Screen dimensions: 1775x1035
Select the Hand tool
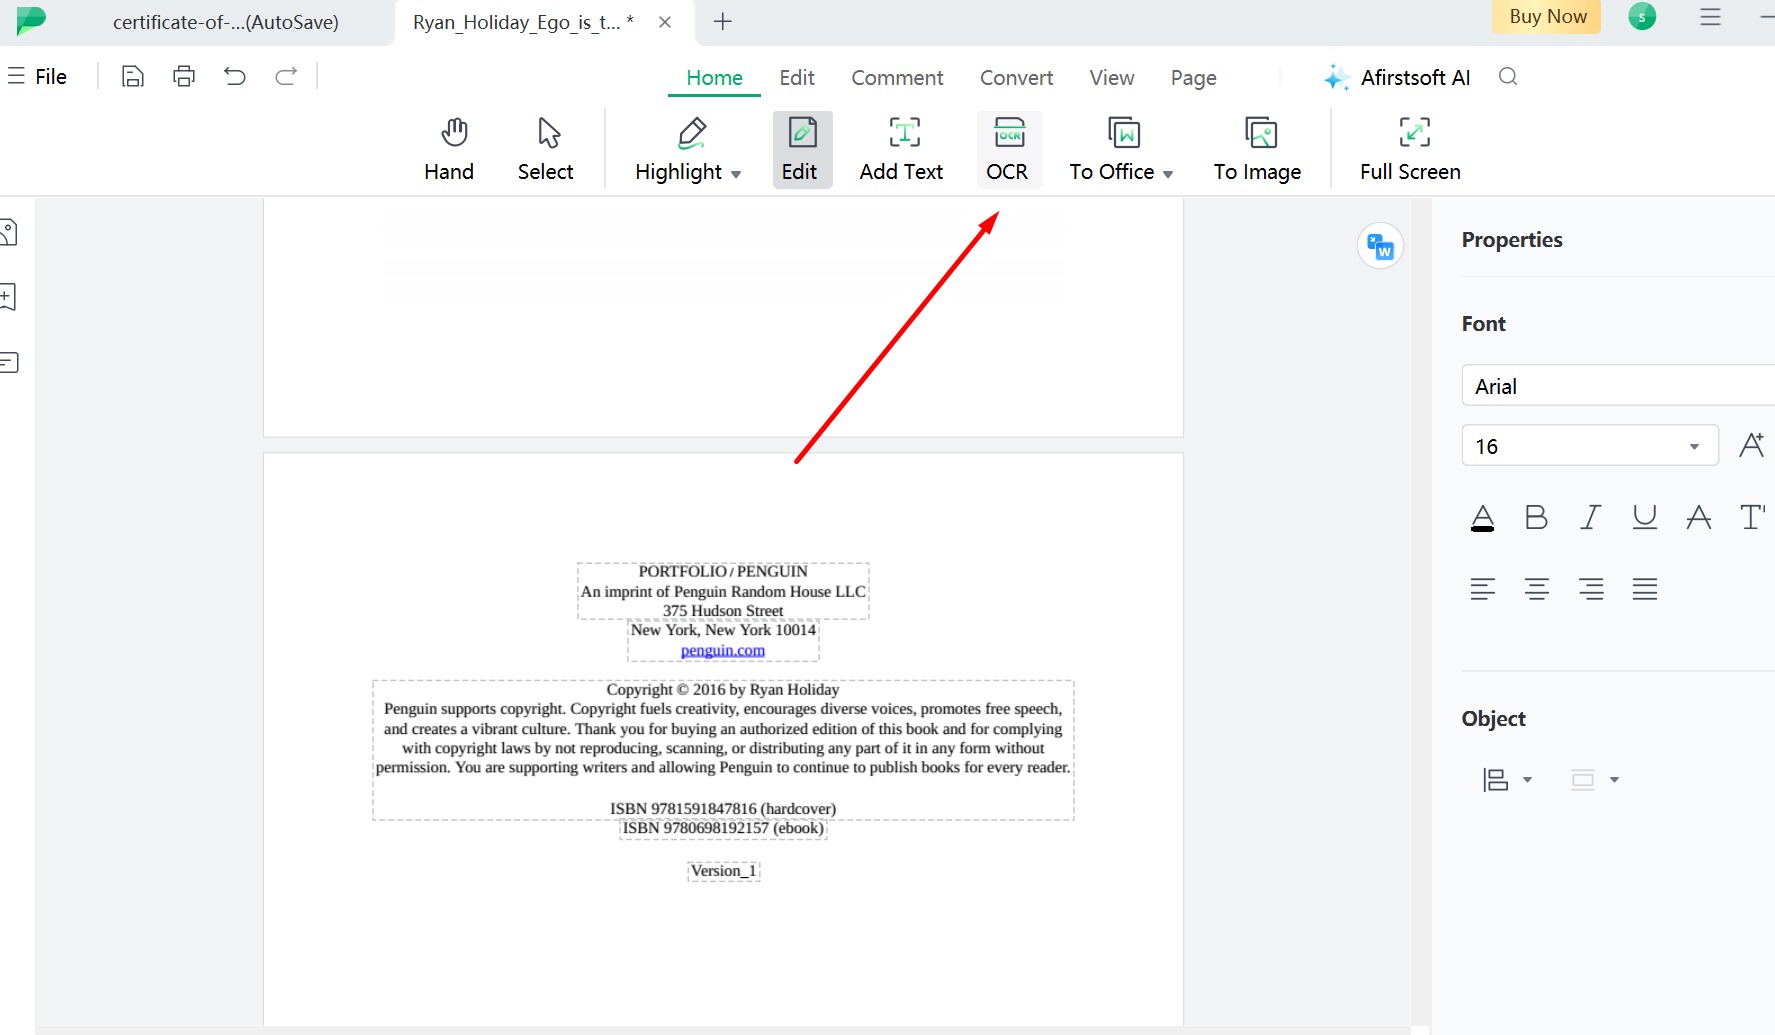449,150
